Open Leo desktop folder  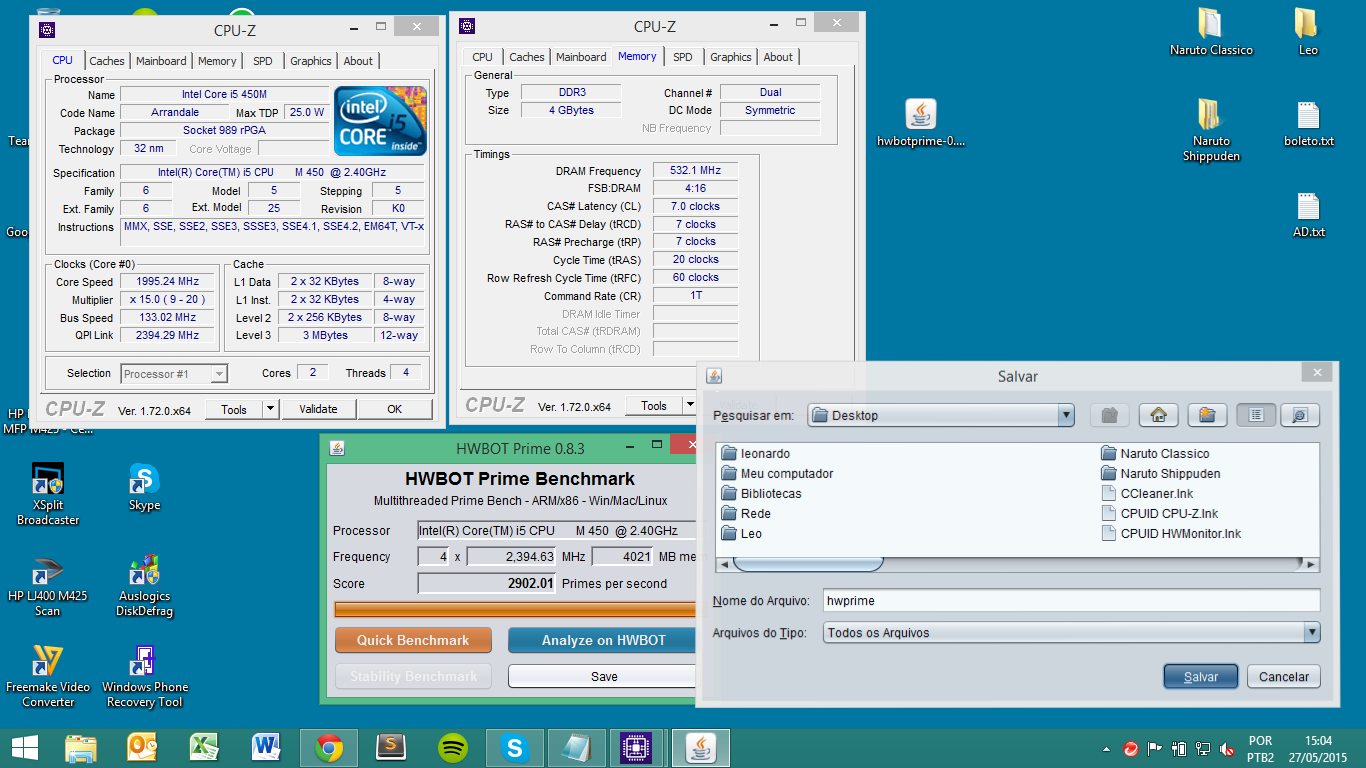coord(1308,32)
